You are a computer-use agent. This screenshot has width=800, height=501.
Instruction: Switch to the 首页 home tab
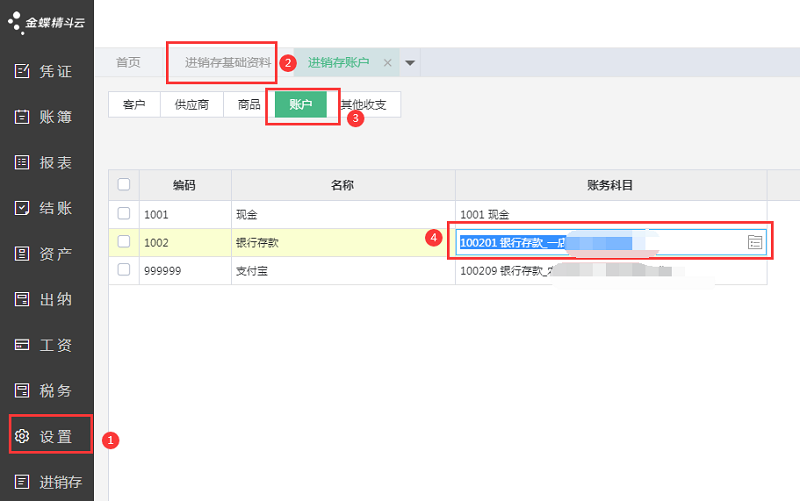coord(128,63)
